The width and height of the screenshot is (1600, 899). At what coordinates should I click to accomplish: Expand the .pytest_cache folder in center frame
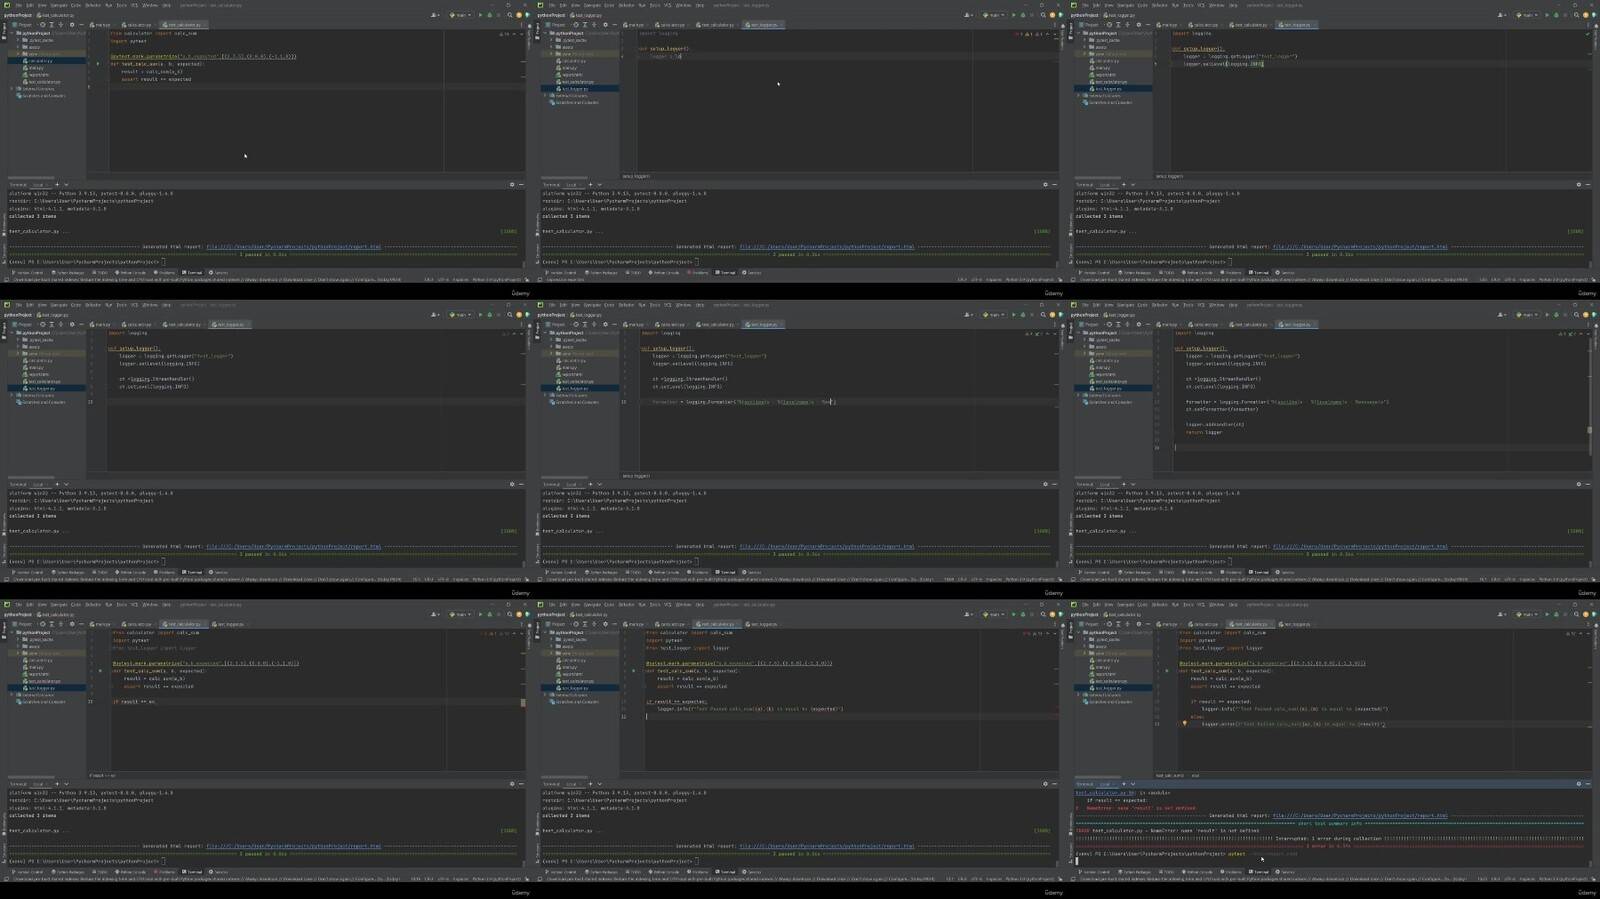coord(553,340)
